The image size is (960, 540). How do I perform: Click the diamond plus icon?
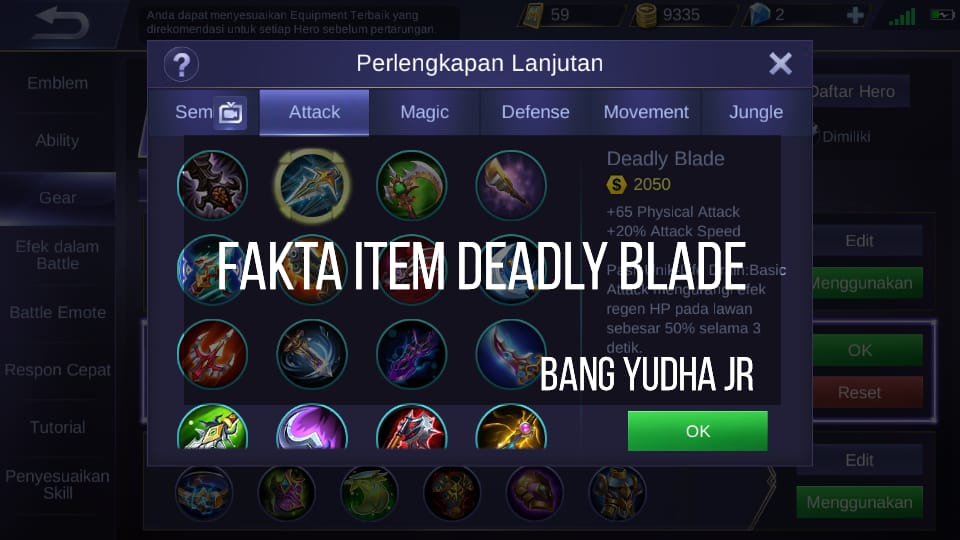[855, 14]
